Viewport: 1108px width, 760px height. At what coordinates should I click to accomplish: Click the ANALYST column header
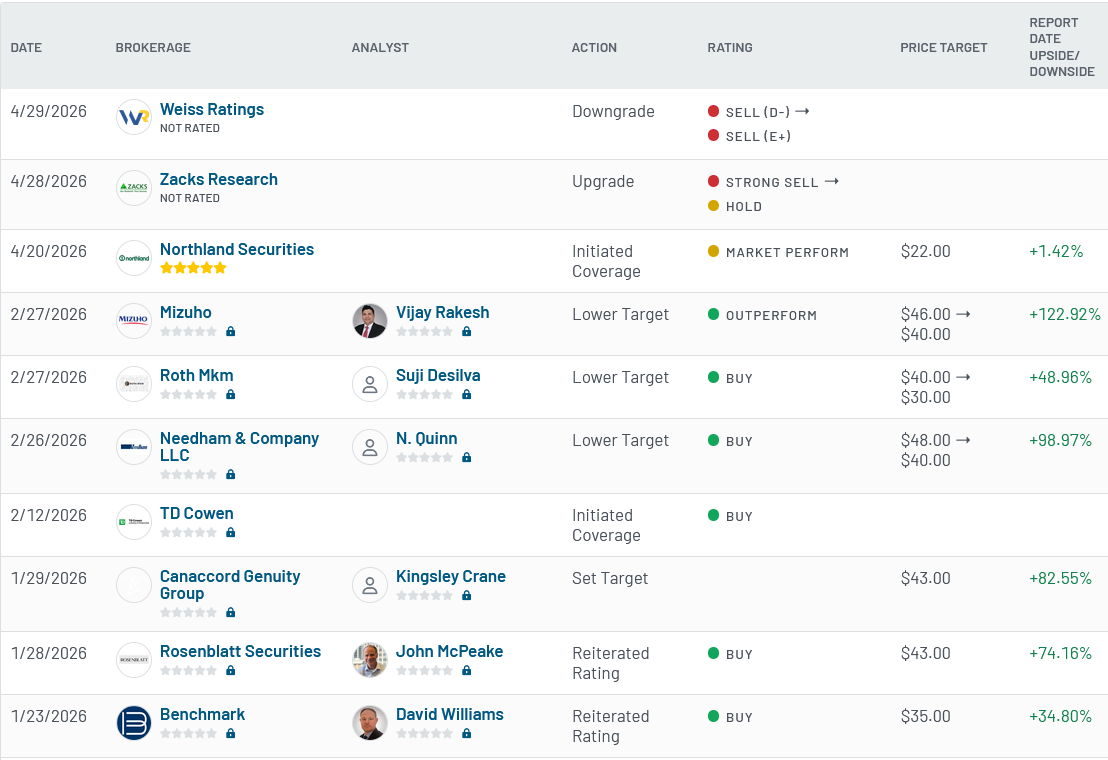tap(380, 47)
